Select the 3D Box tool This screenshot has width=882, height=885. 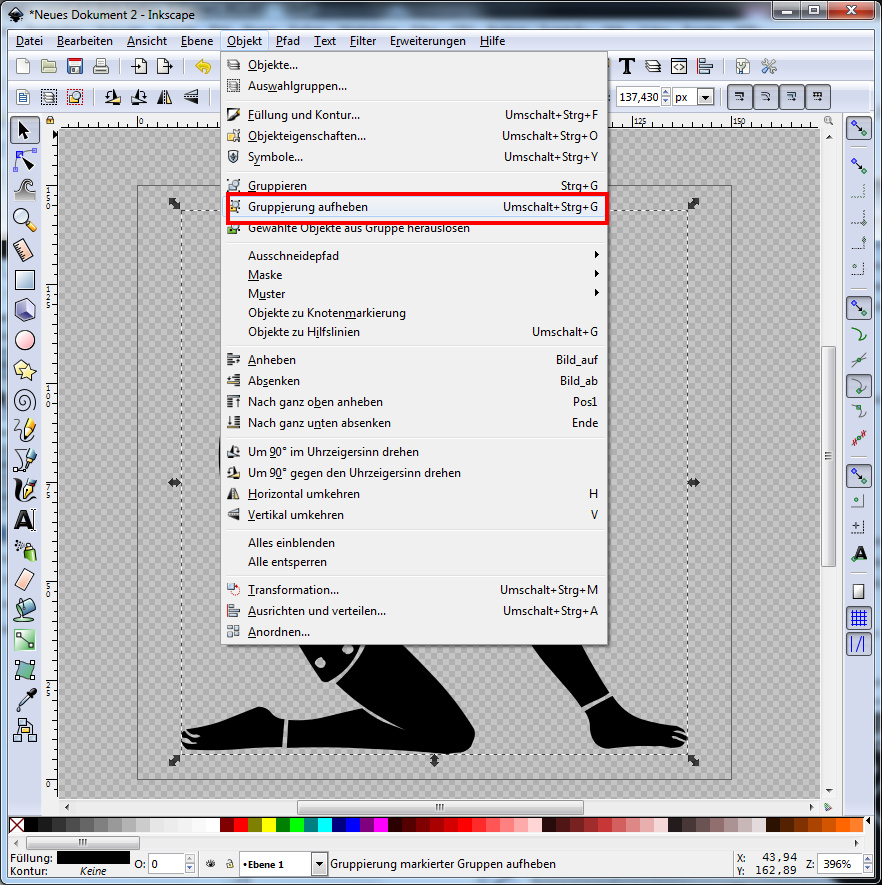point(24,310)
